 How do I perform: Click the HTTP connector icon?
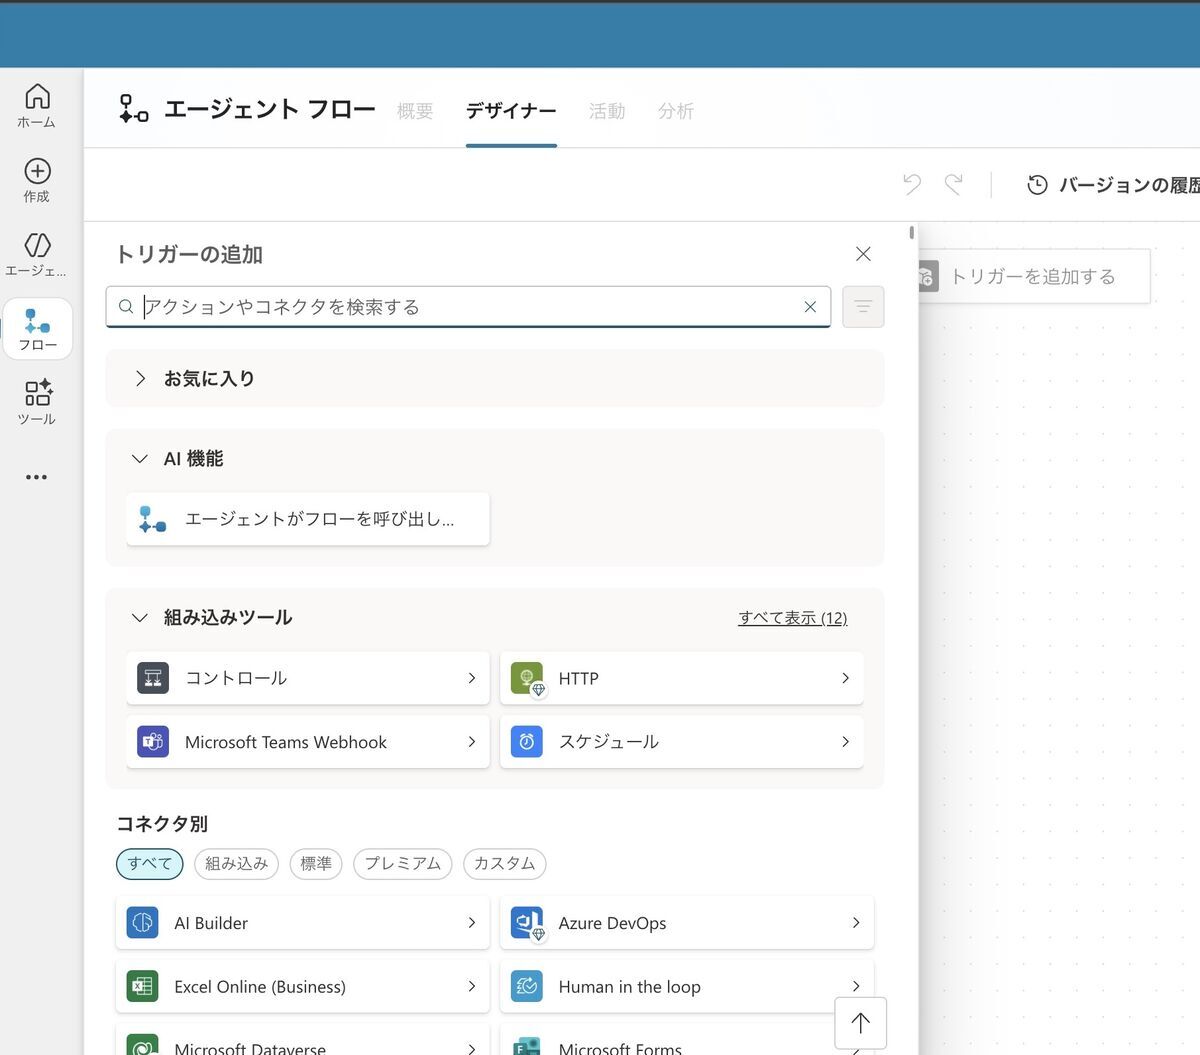click(527, 678)
